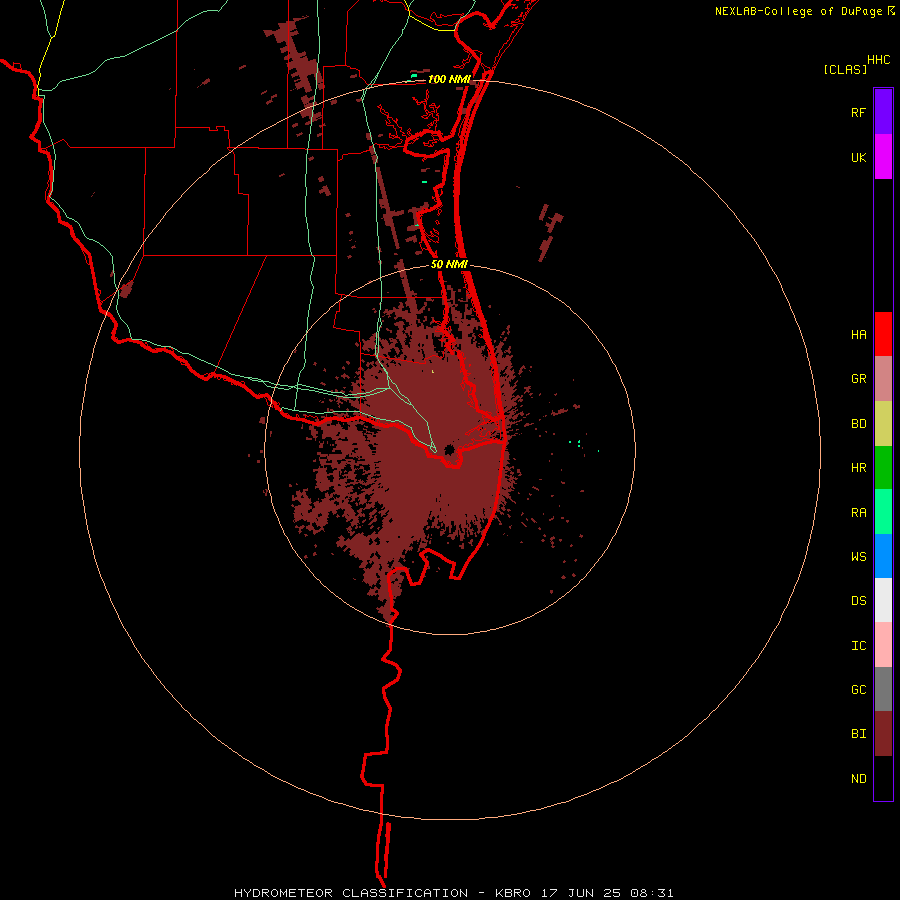Click the BD legend label

[x=859, y=424]
